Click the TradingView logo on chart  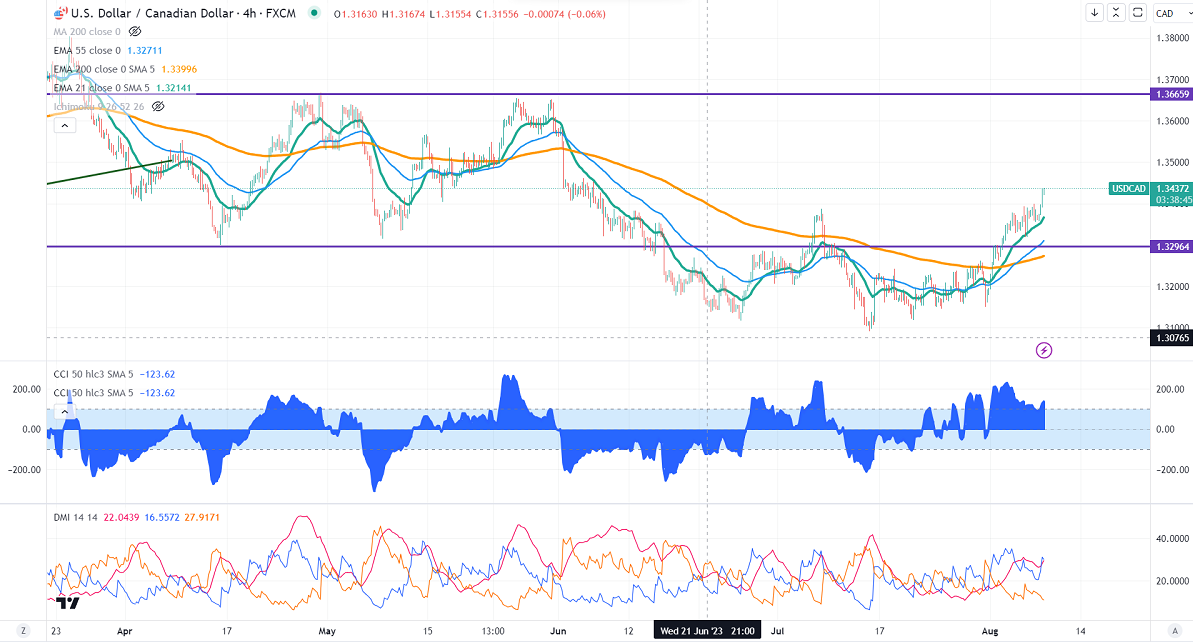[x=68, y=602]
